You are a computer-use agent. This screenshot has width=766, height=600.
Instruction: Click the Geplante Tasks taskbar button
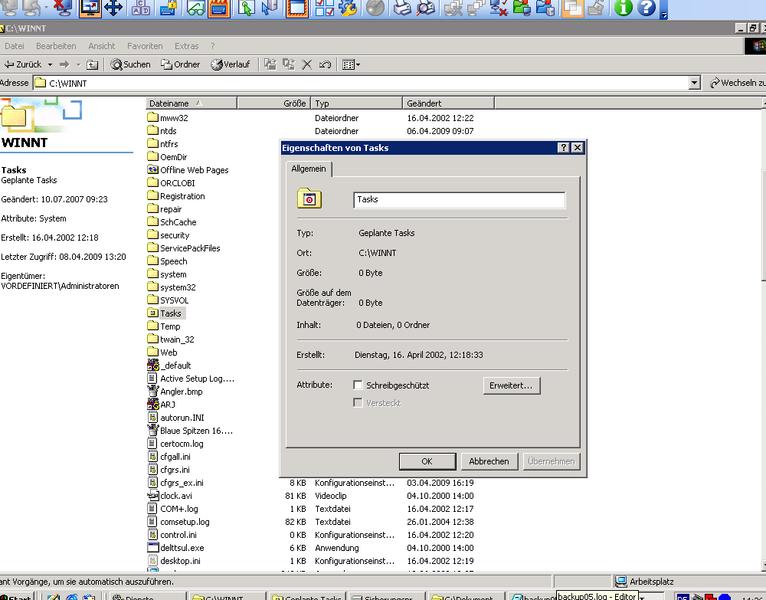[x=307, y=596]
